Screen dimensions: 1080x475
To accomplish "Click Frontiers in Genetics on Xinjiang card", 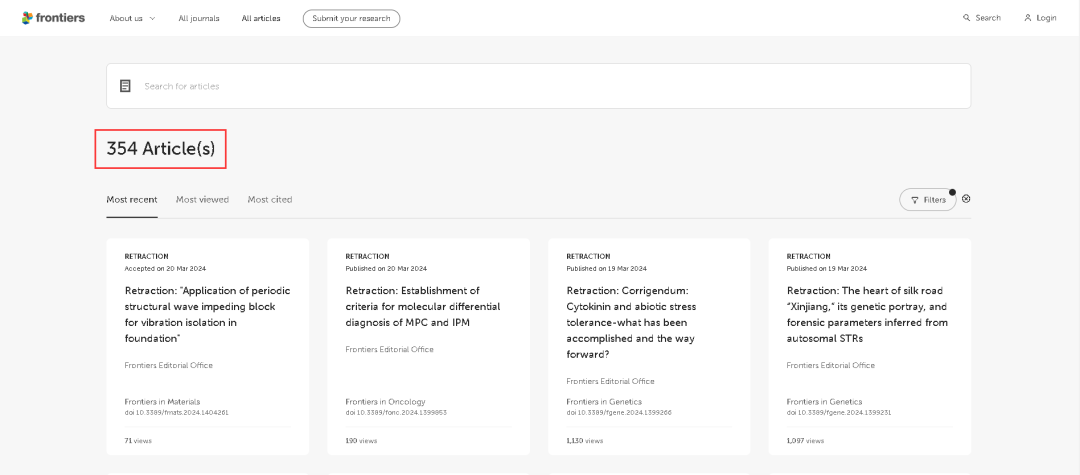I will coord(824,402).
